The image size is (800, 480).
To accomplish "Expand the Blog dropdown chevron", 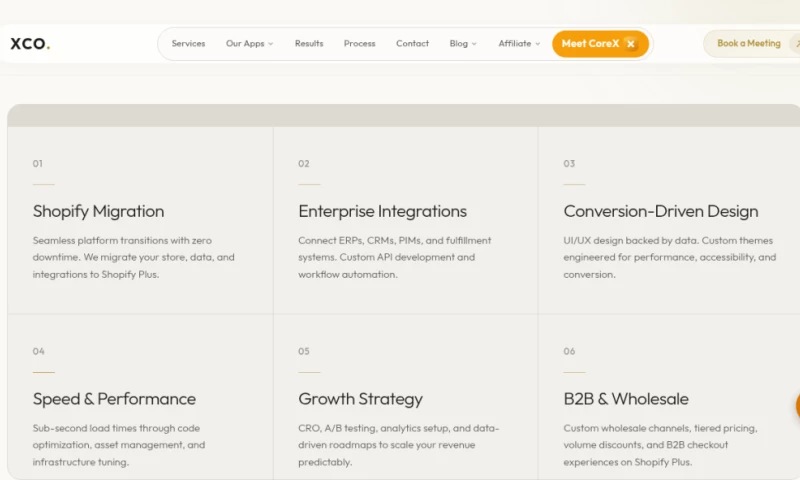I will pos(474,44).
